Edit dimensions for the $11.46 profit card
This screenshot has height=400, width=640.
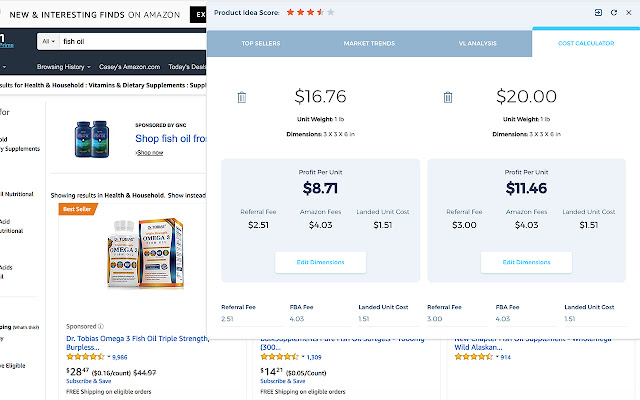(x=526, y=262)
